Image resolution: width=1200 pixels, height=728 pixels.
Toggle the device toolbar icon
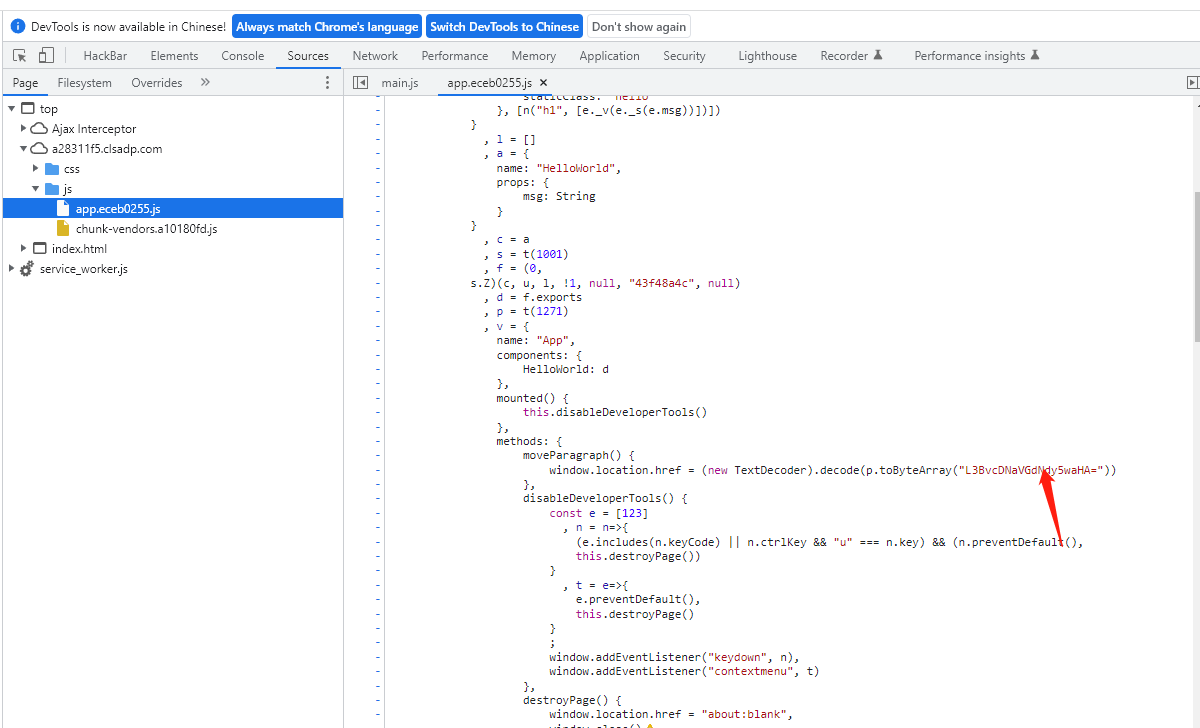click(x=46, y=56)
